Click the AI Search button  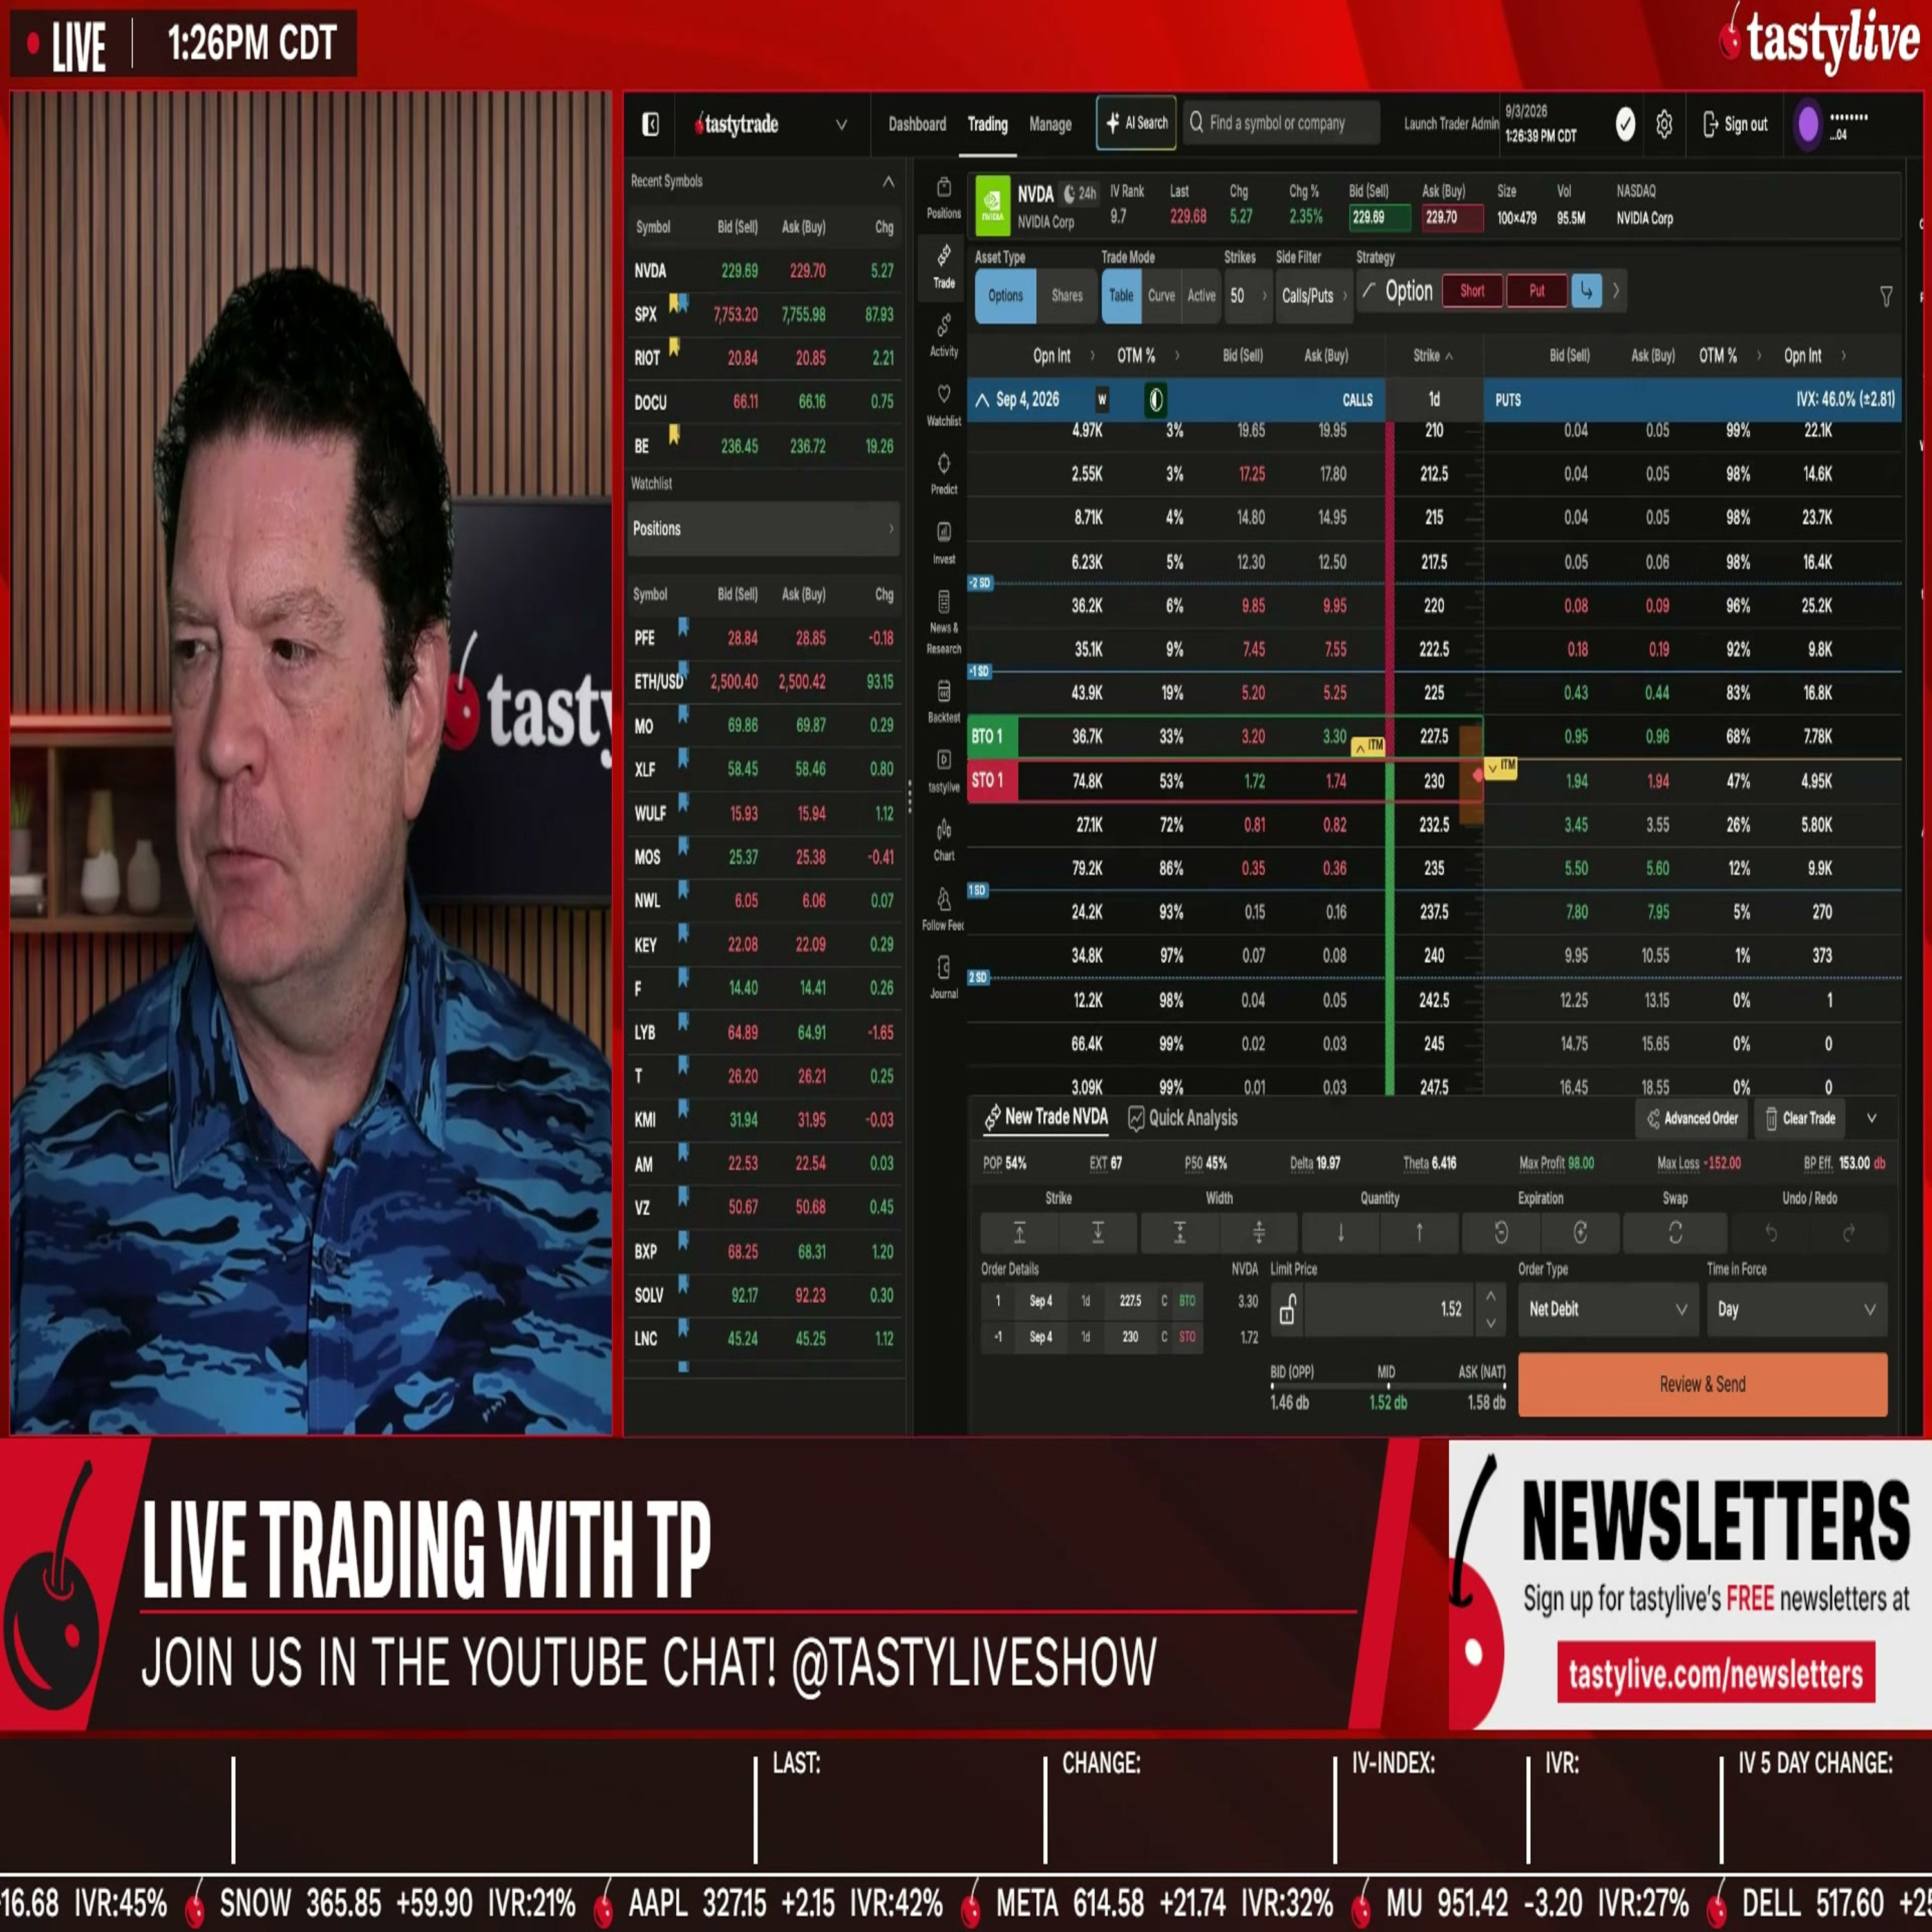tap(1136, 123)
